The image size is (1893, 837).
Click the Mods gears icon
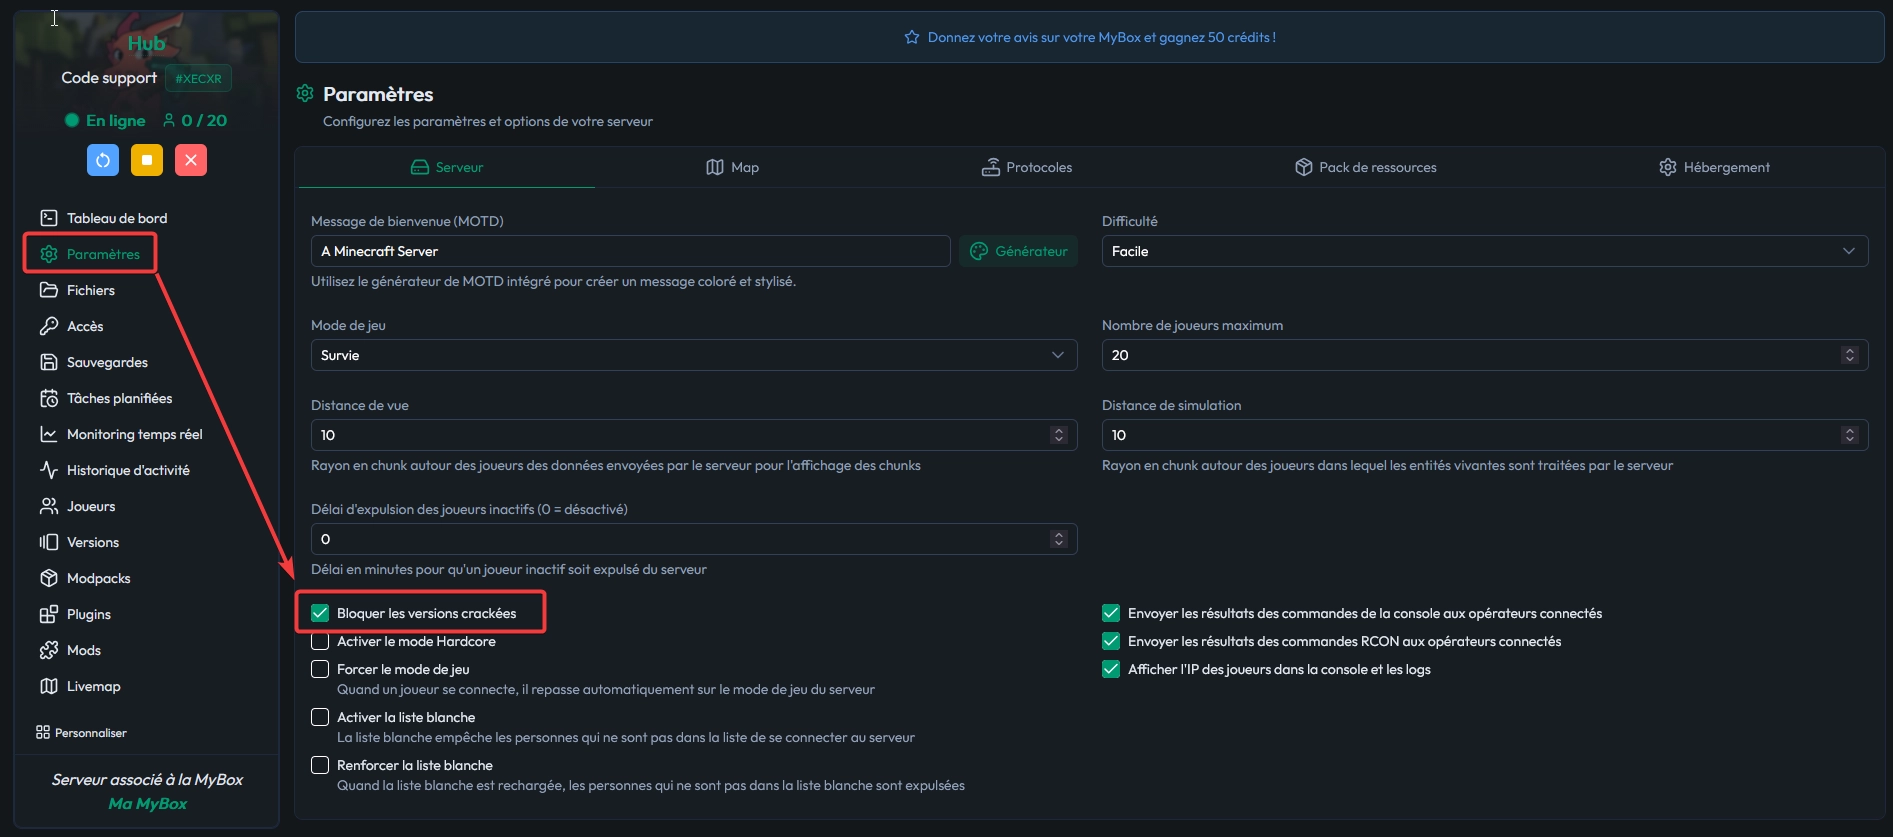click(x=48, y=650)
